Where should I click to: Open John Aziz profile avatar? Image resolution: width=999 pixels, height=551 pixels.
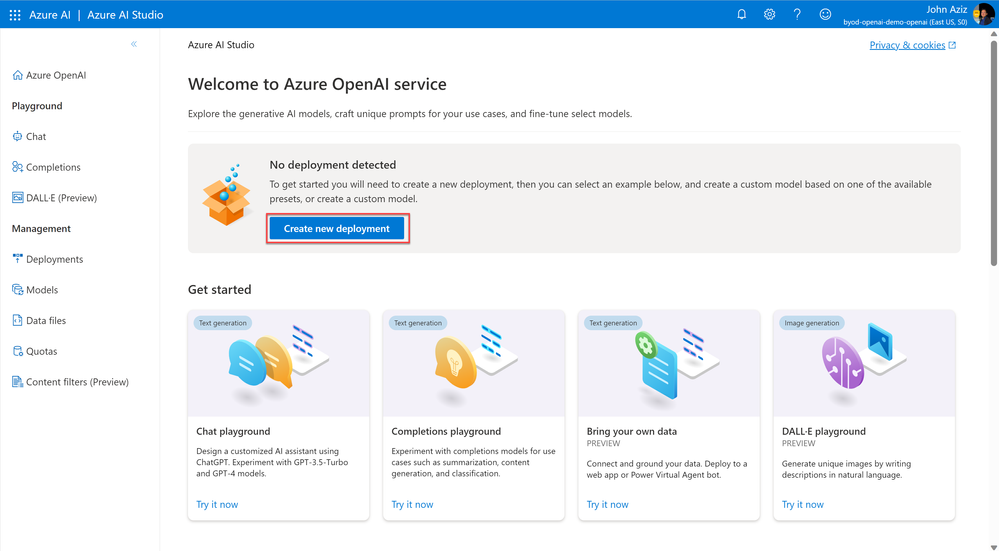pos(983,14)
